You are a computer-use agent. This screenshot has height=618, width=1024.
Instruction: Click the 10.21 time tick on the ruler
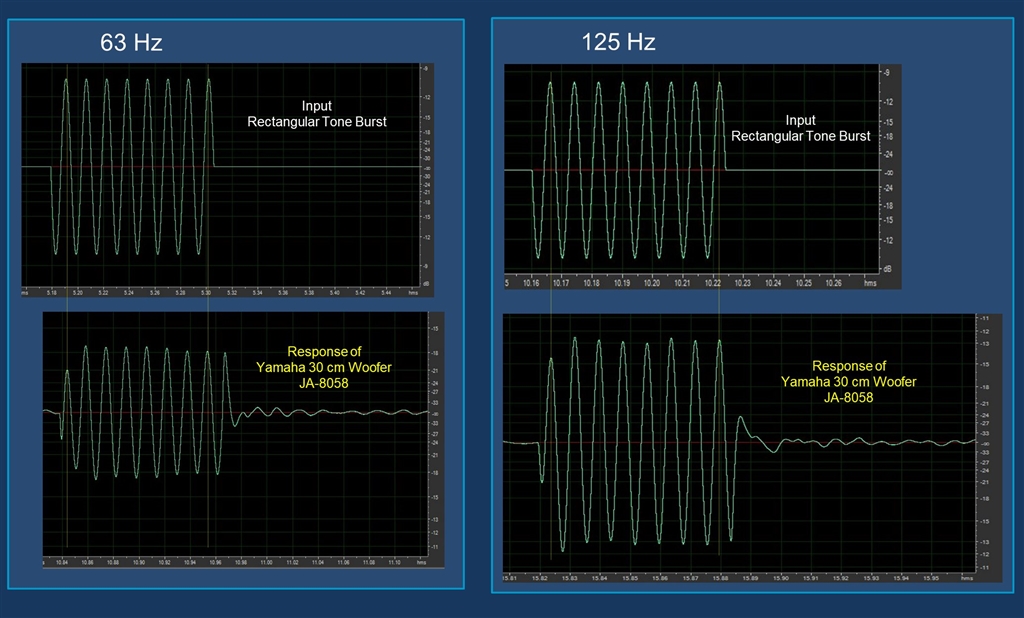pos(682,284)
